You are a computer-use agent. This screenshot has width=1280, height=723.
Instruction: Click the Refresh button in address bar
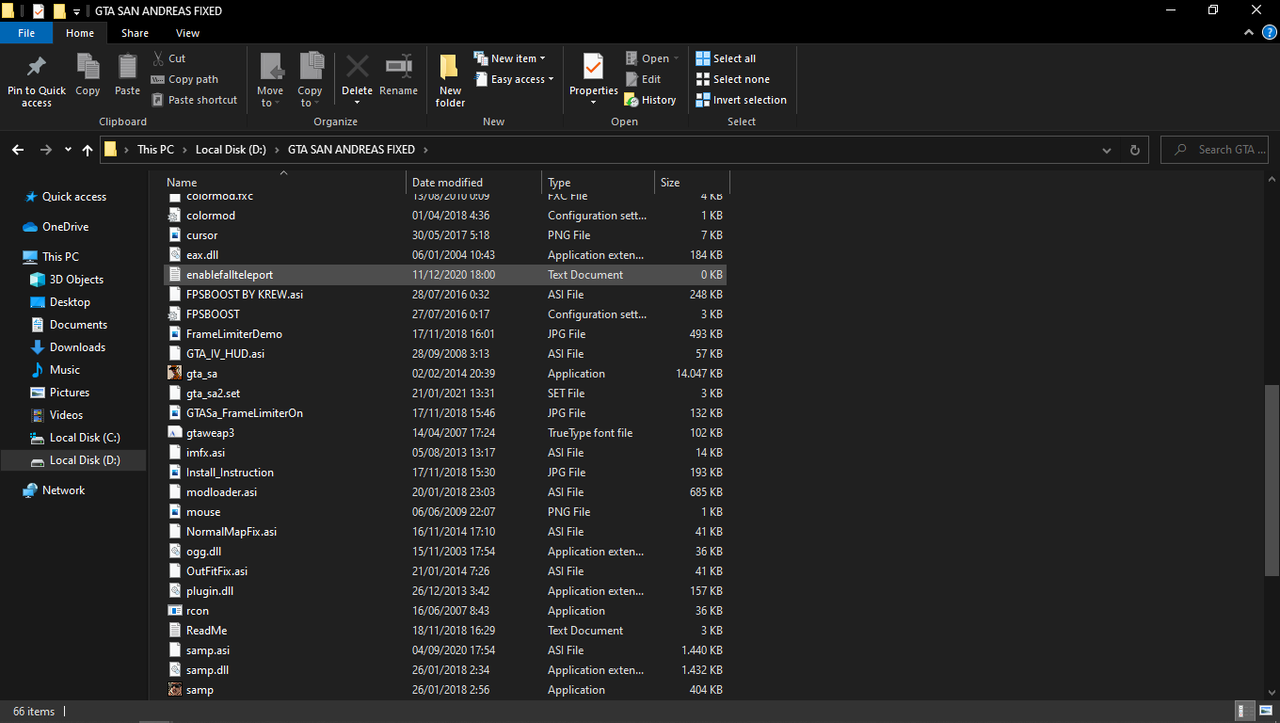[1135, 150]
